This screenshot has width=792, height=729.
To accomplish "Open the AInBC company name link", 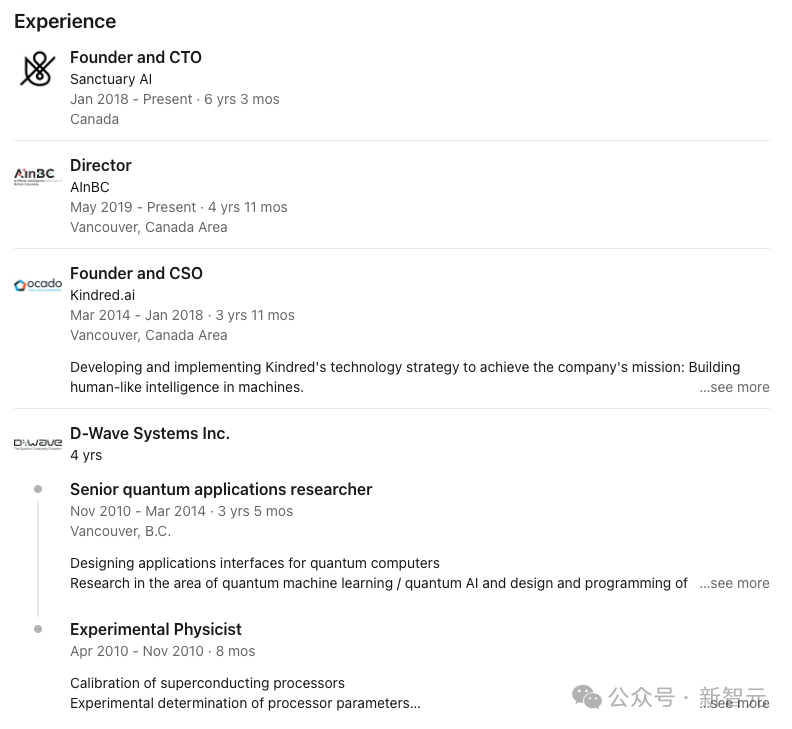I will (90, 187).
